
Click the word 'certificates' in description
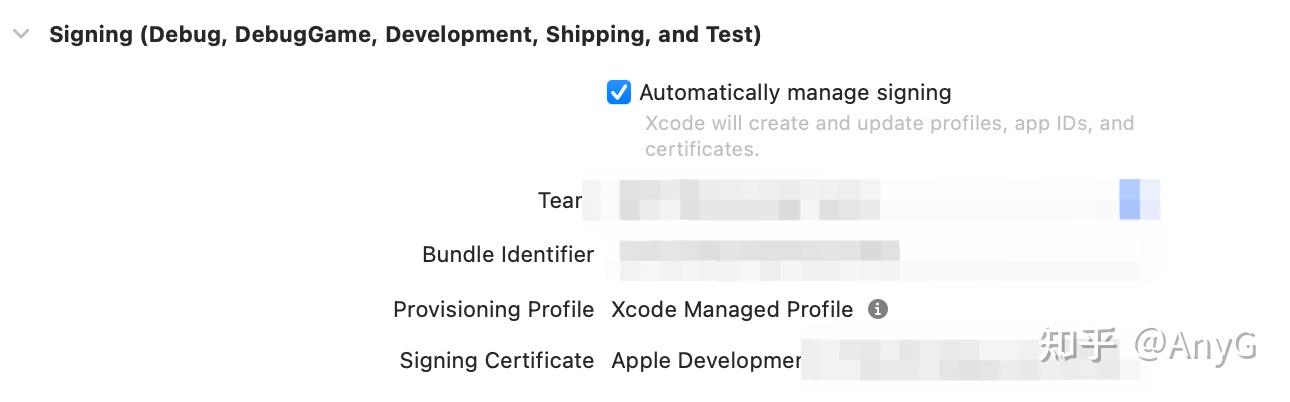[699, 150]
